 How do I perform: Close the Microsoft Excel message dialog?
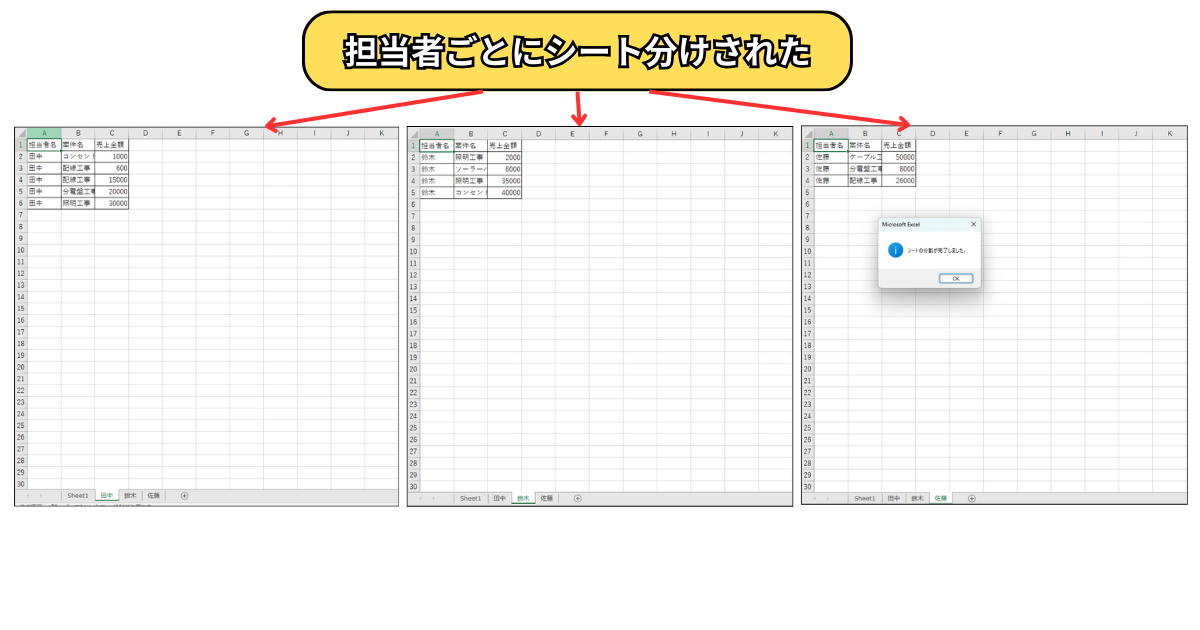click(974, 224)
